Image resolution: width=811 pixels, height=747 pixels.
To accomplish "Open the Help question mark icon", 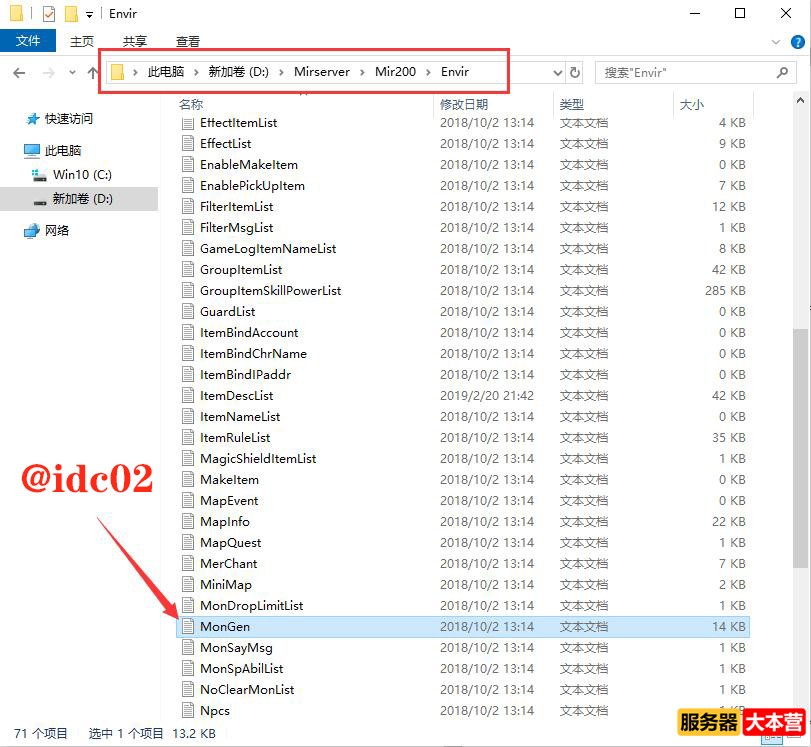I will pyautogui.click(x=798, y=42).
